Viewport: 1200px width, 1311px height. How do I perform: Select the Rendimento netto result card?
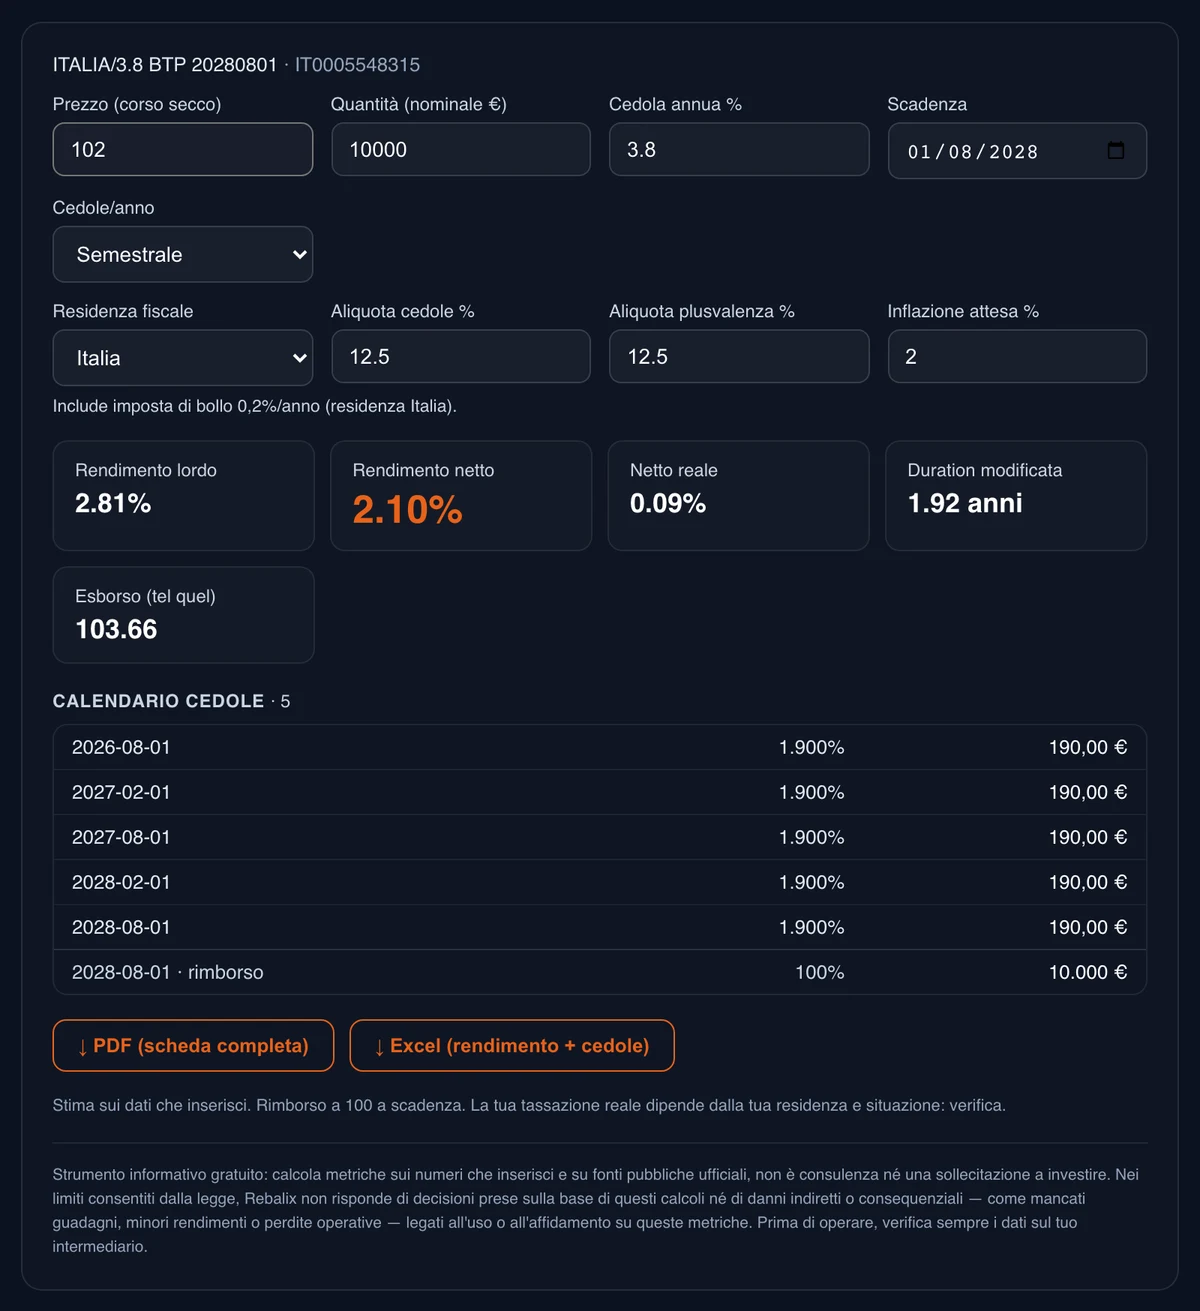click(461, 496)
